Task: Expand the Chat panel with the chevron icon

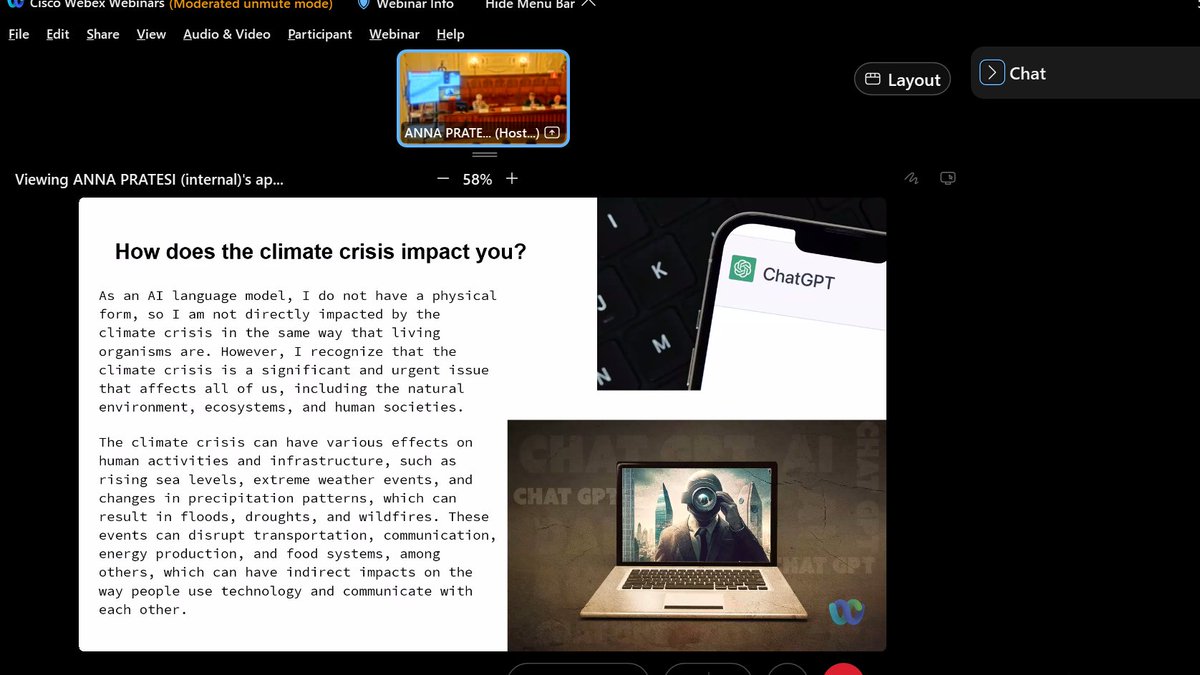Action: (x=991, y=73)
